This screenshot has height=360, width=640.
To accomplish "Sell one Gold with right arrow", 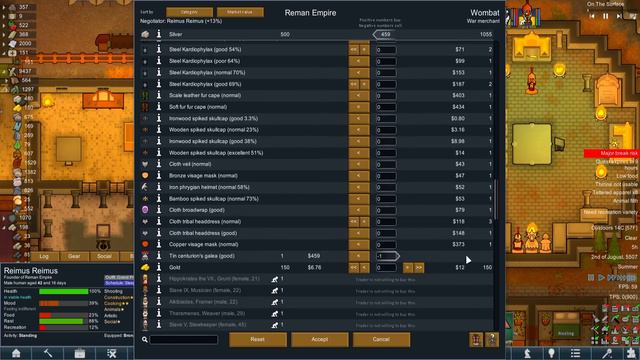I will coord(408,267).
